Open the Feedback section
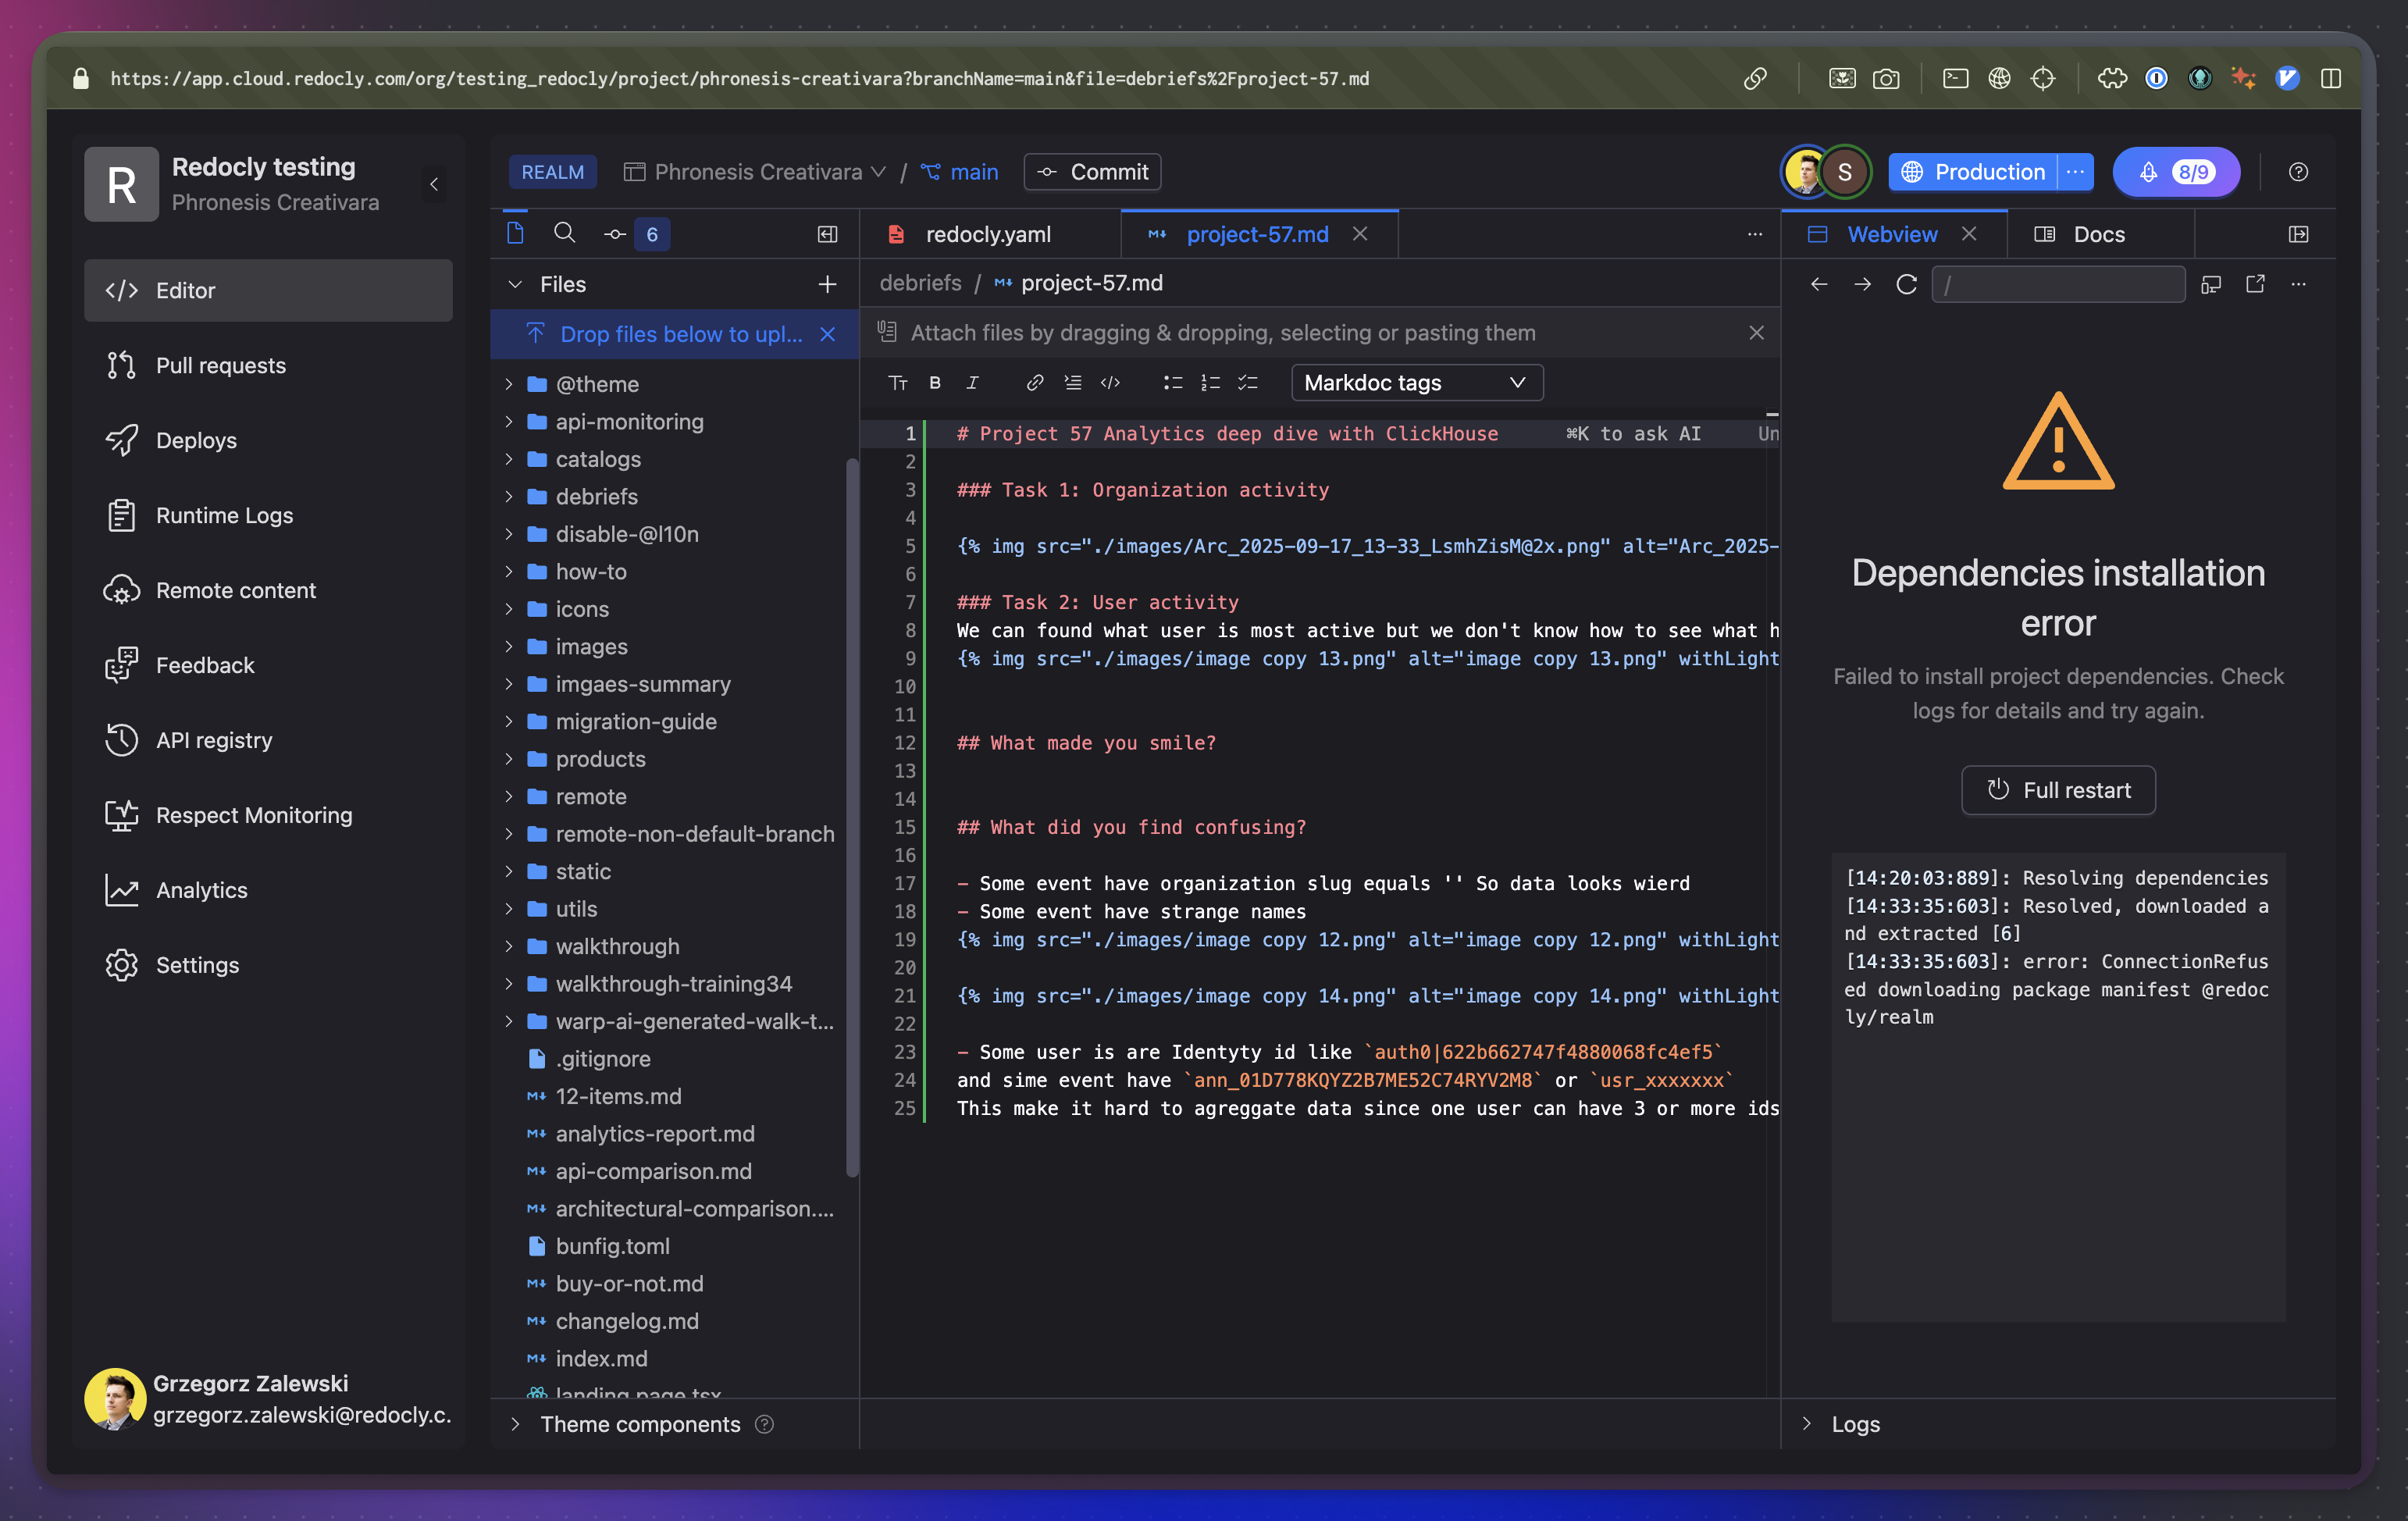Viewport: 2408px width, 1521px height. [x=268, y=665]
